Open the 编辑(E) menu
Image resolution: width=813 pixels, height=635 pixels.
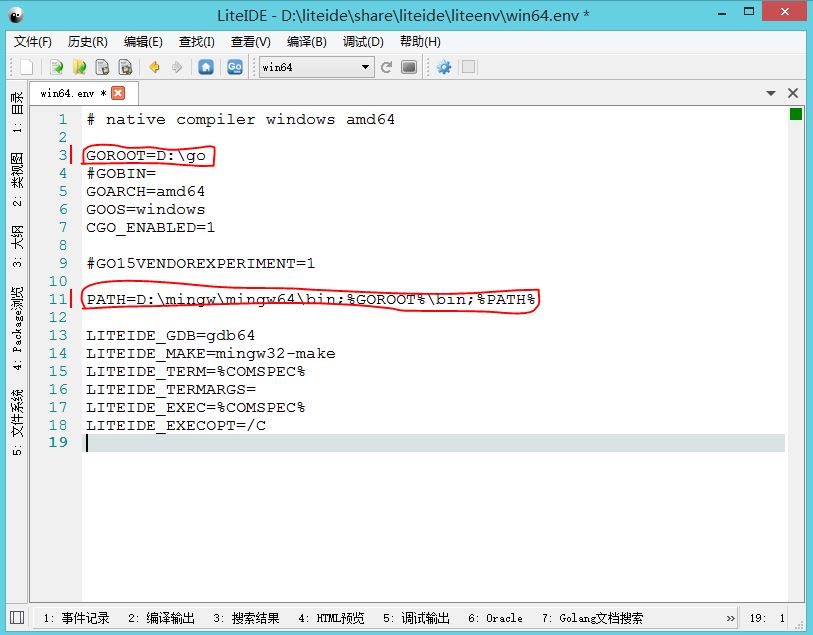[143, 41]
